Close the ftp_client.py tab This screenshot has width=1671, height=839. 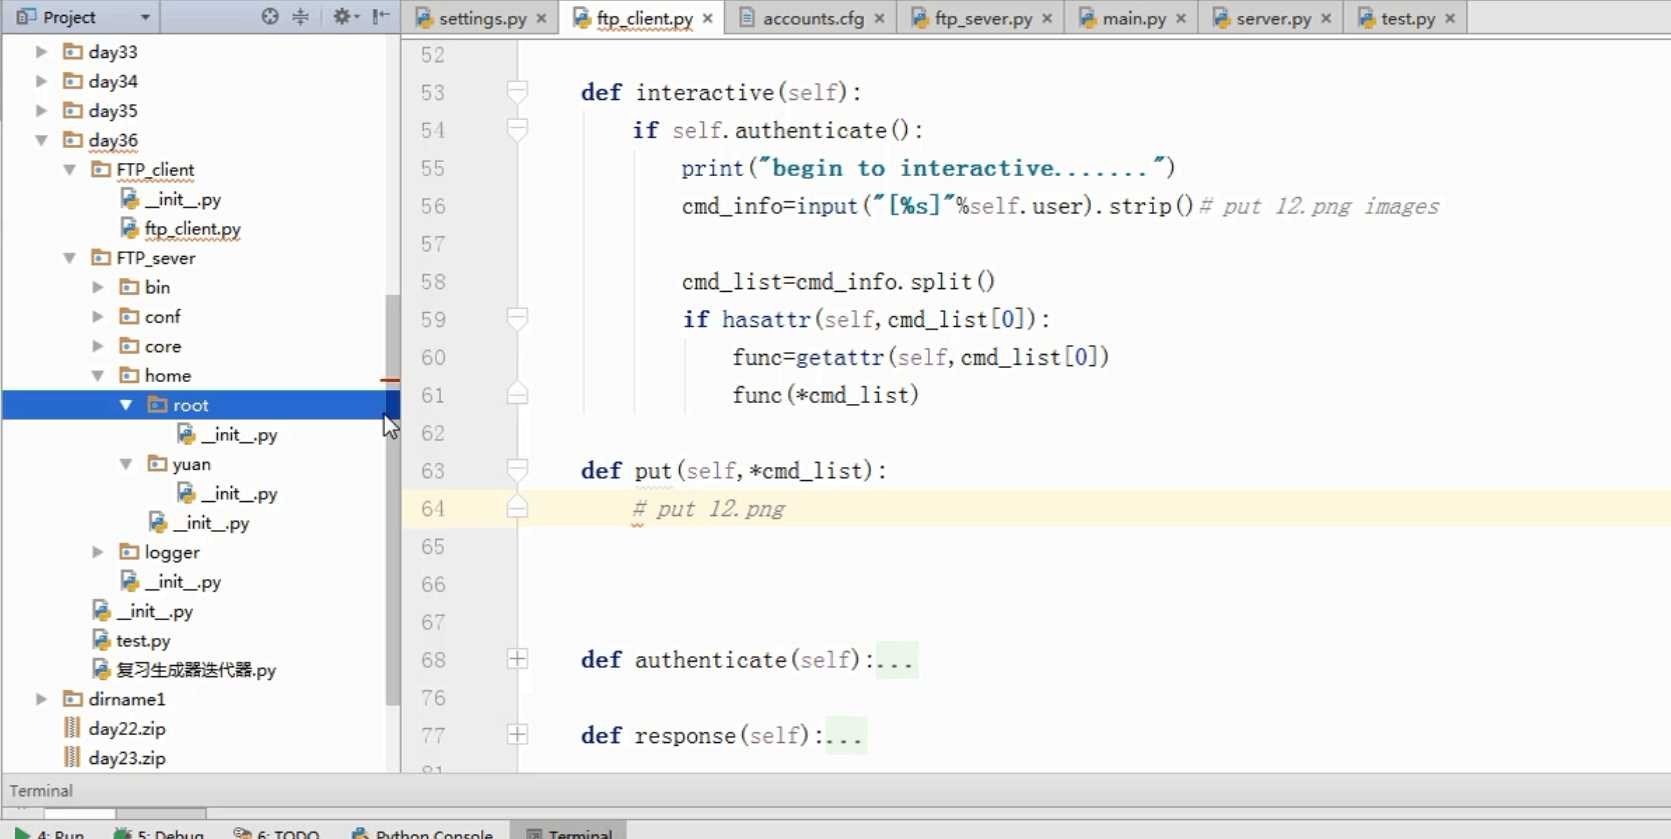coord(708,18)
